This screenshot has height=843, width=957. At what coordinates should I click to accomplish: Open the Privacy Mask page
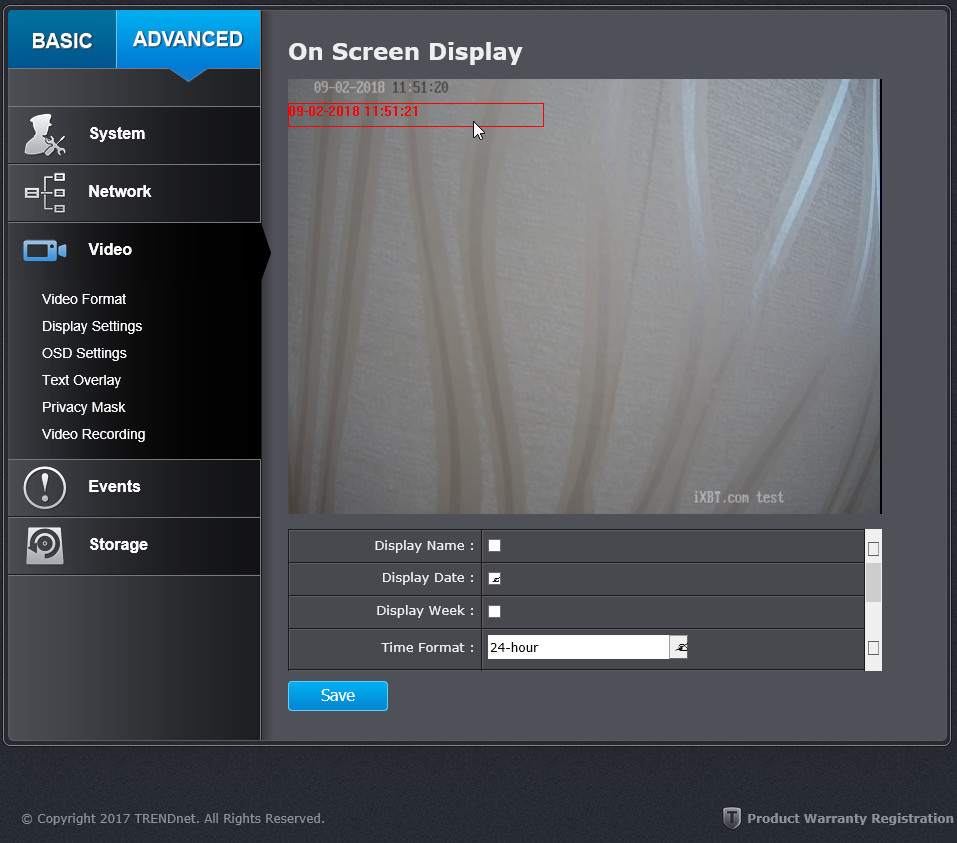84,407
